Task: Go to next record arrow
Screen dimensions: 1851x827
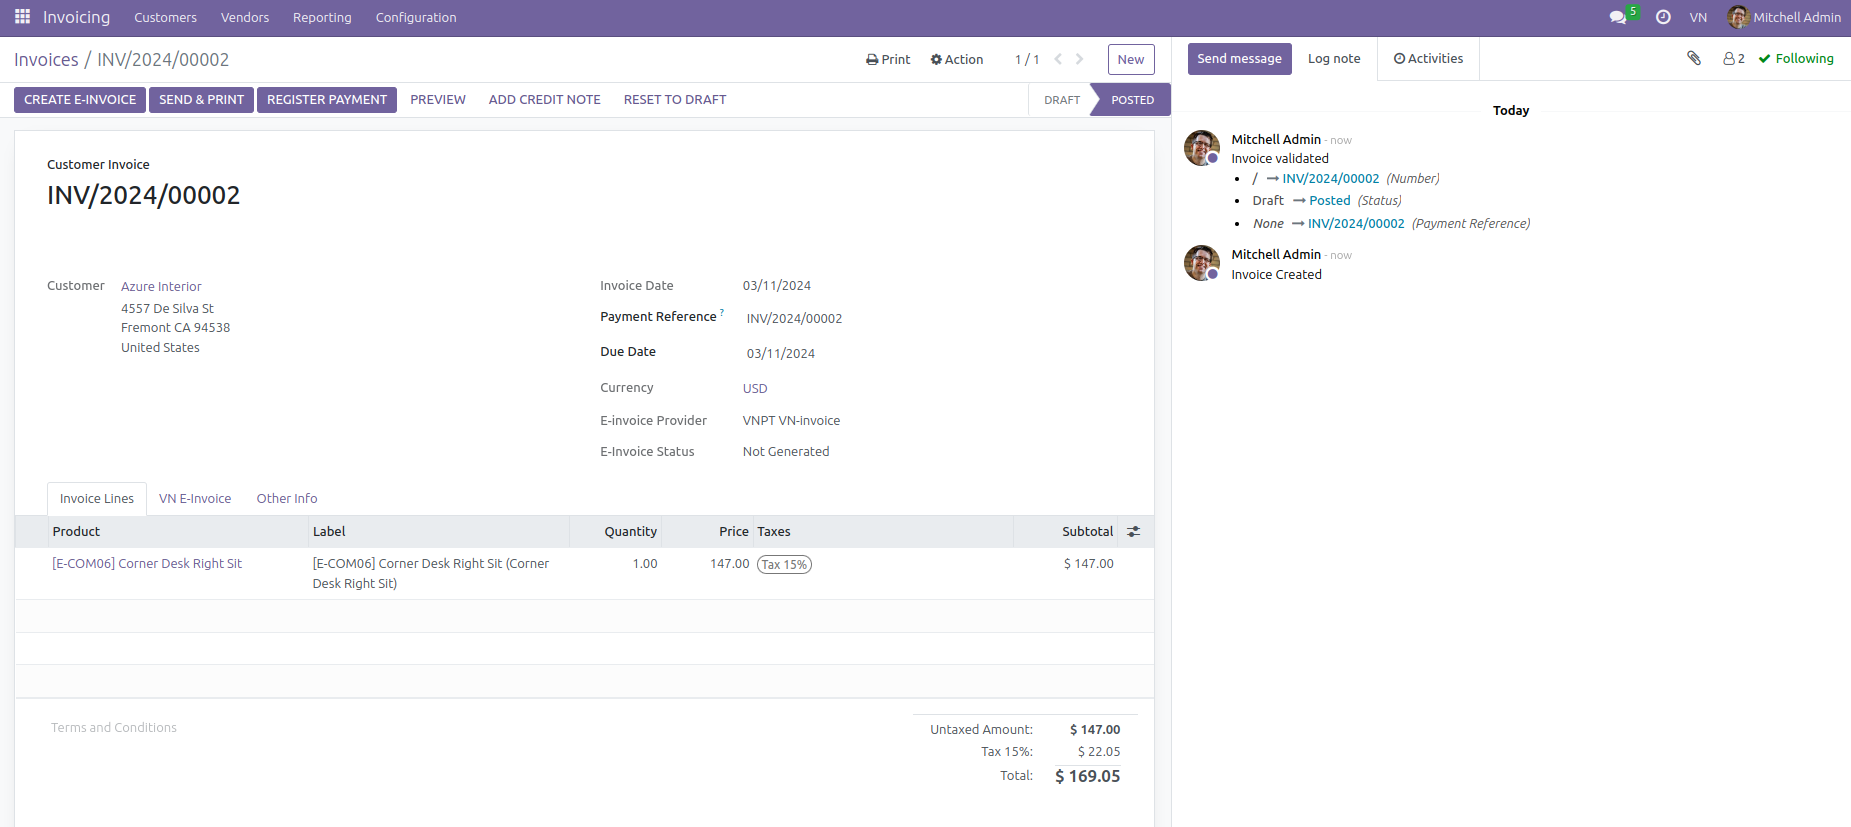Action: click(x=1080, y=59)
